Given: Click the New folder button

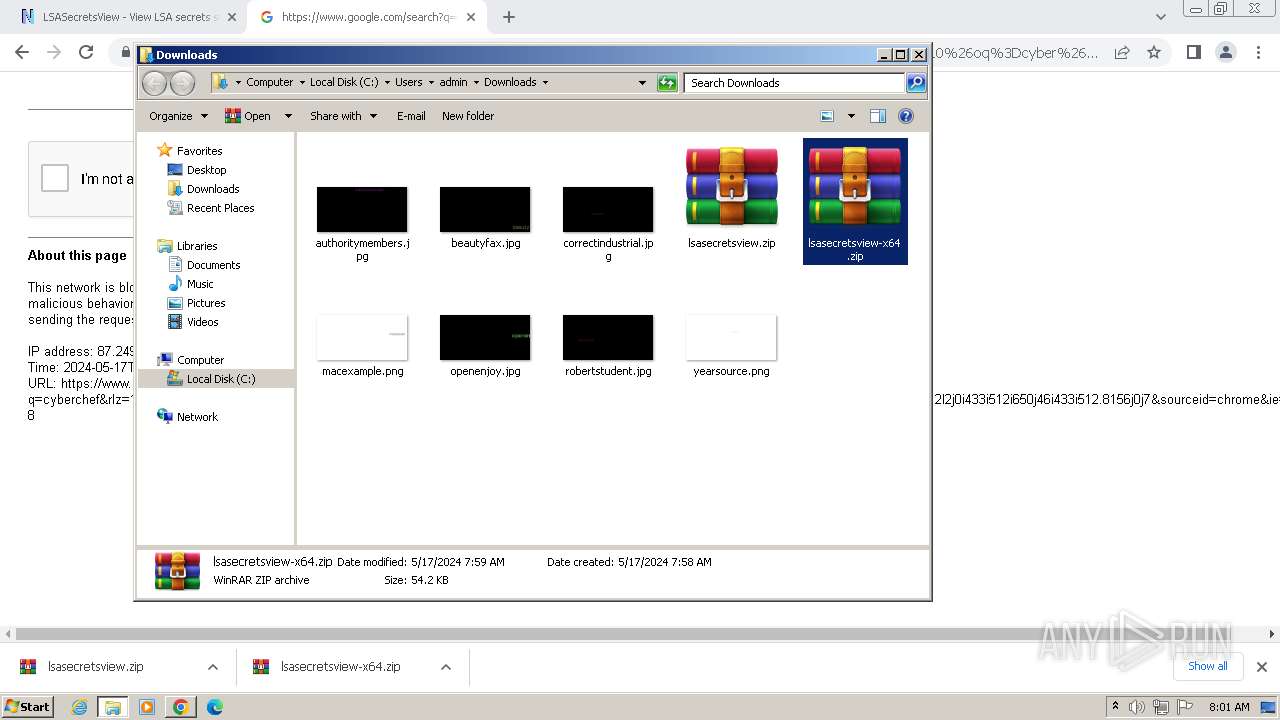Looking at the screenshot, I should coord(468,116).
